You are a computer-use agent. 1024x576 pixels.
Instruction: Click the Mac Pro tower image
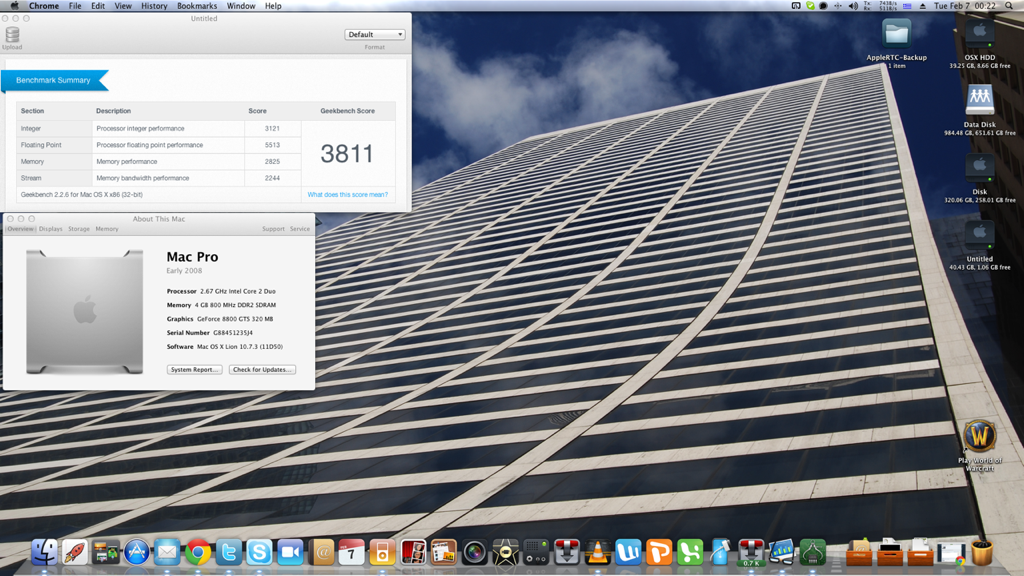pyautogui.click(x=84, y=312)
